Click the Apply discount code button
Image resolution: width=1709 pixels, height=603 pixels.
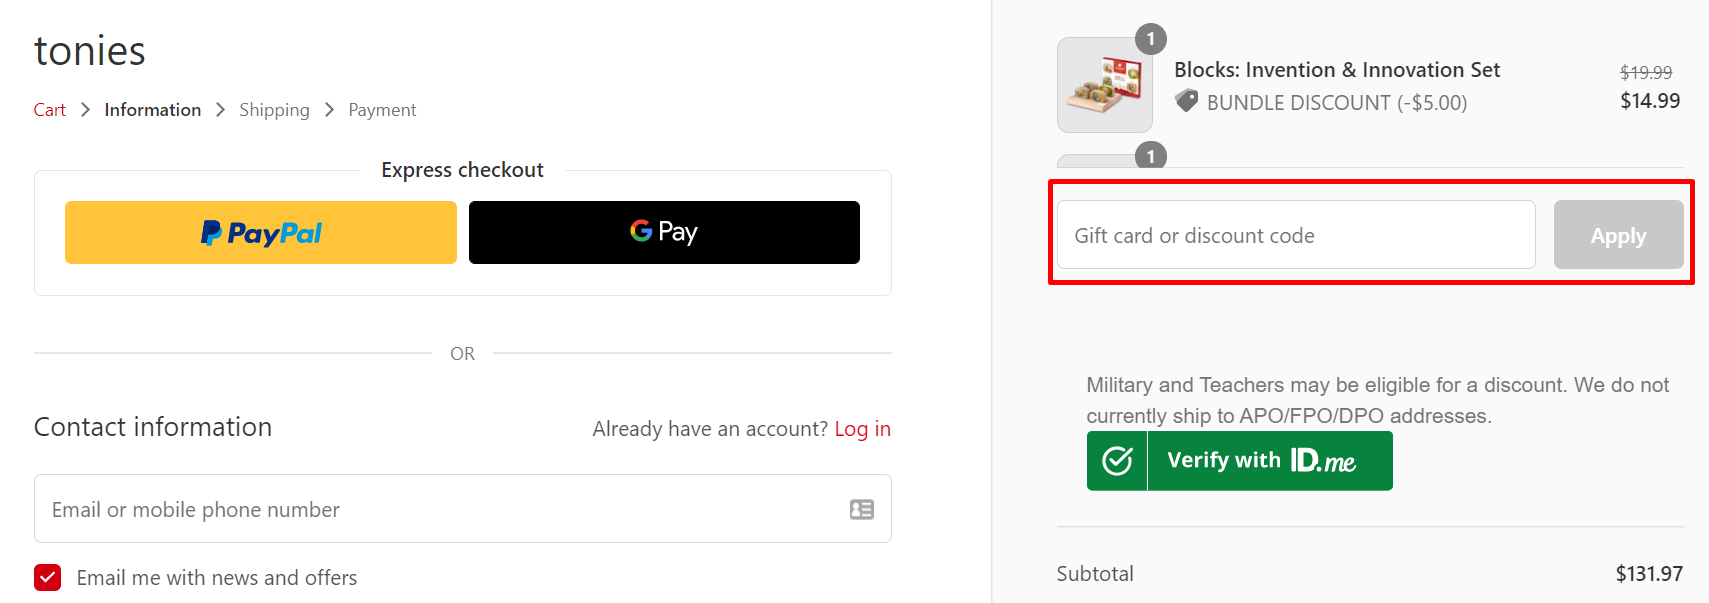[1618, 235]
